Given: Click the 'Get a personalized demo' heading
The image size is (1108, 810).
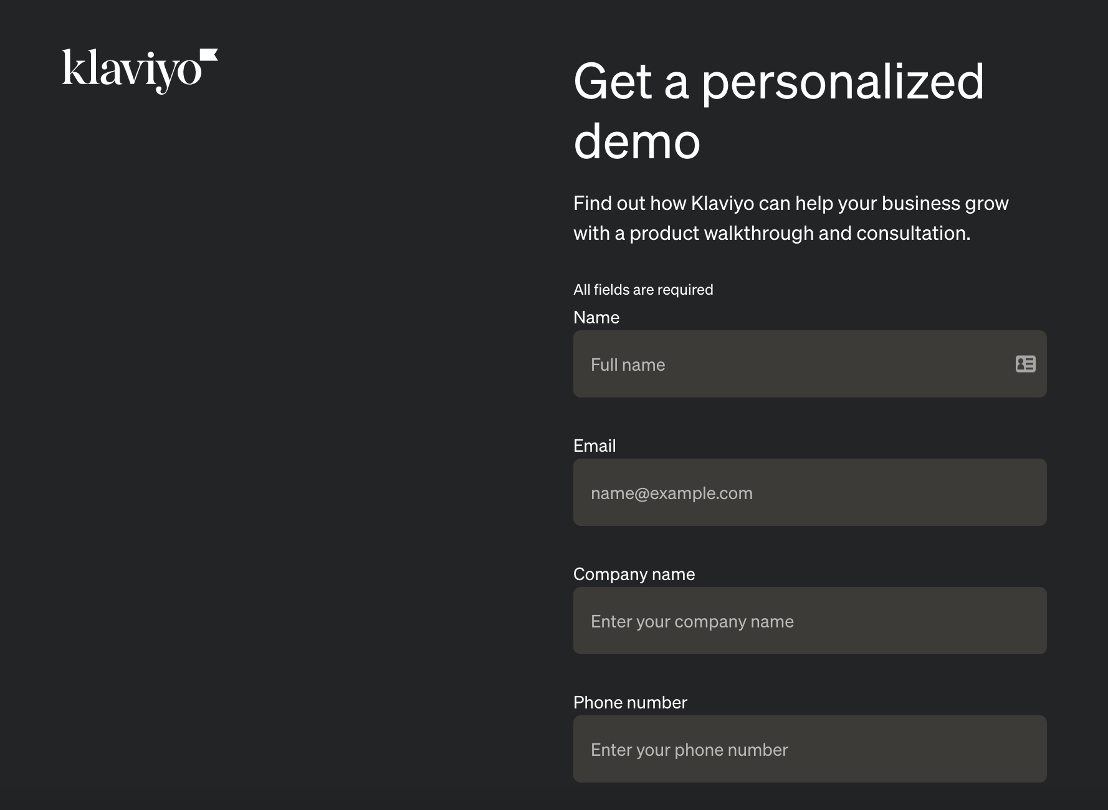Looking at the screenshot, I should (x=778, y=111).
